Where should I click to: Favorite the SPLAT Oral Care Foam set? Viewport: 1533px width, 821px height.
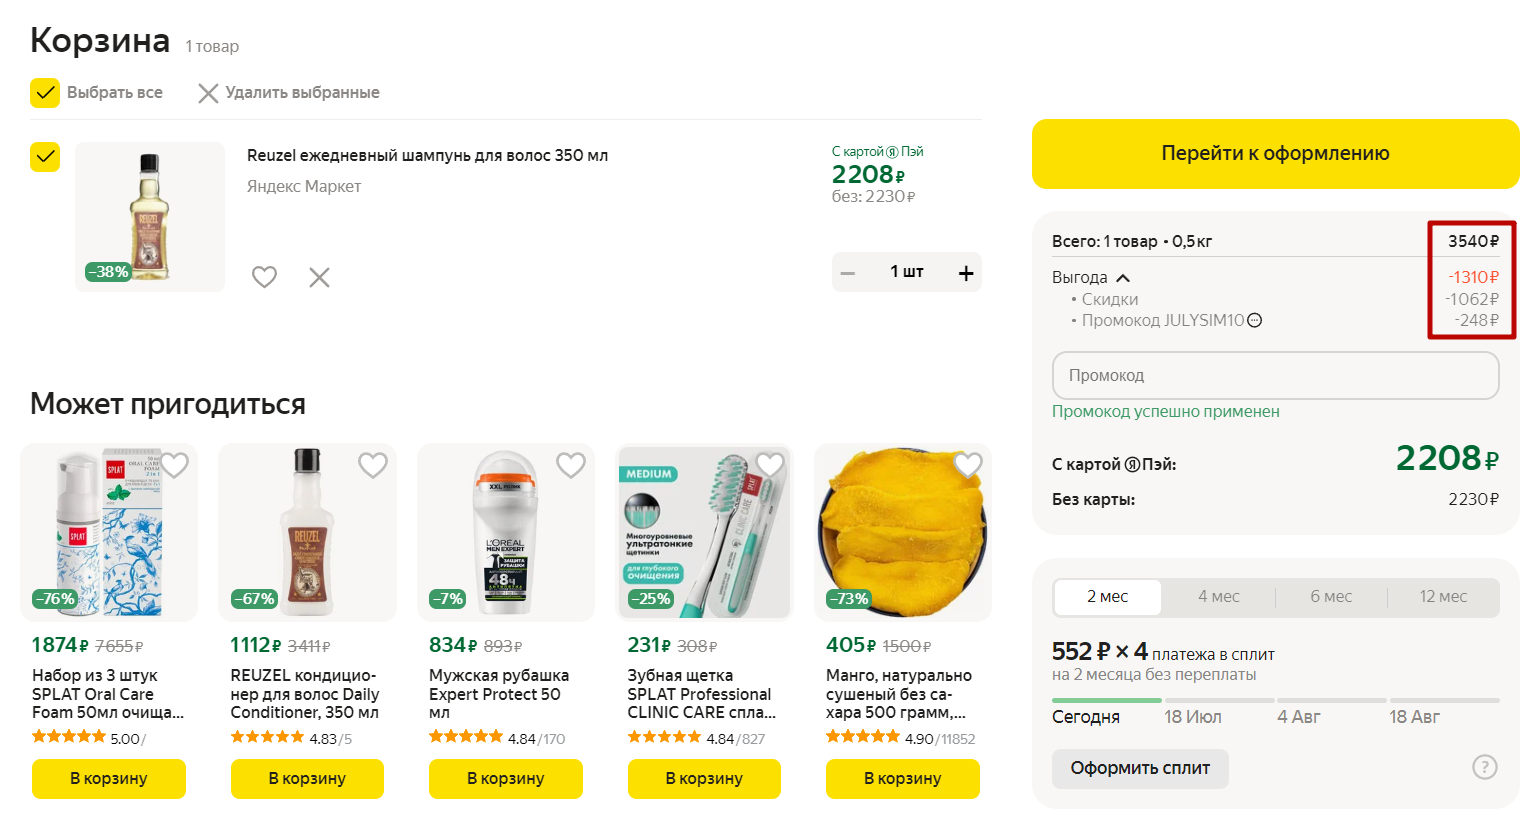pos(175,465)
